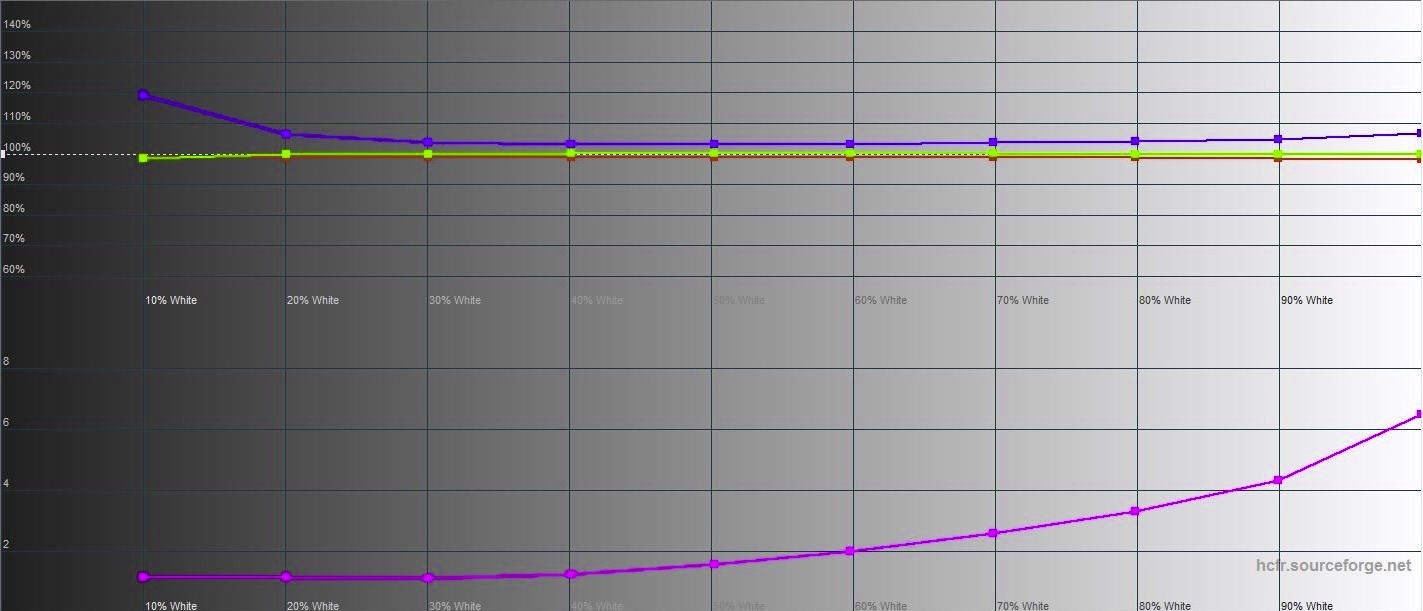Click the magenta data point at 50% White
Viewport: 1423px width, 611px height.
714,564
